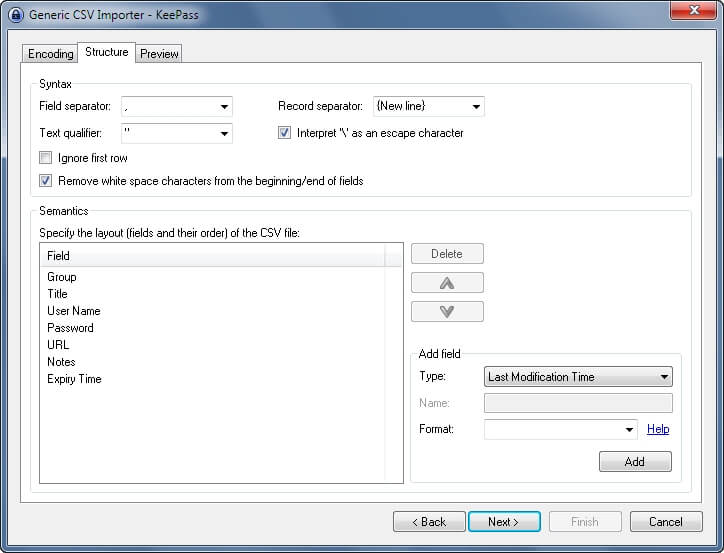Move selected field down with arrow button
The height and width of the screenshot is (553, 724).
(x=447, y=312)
